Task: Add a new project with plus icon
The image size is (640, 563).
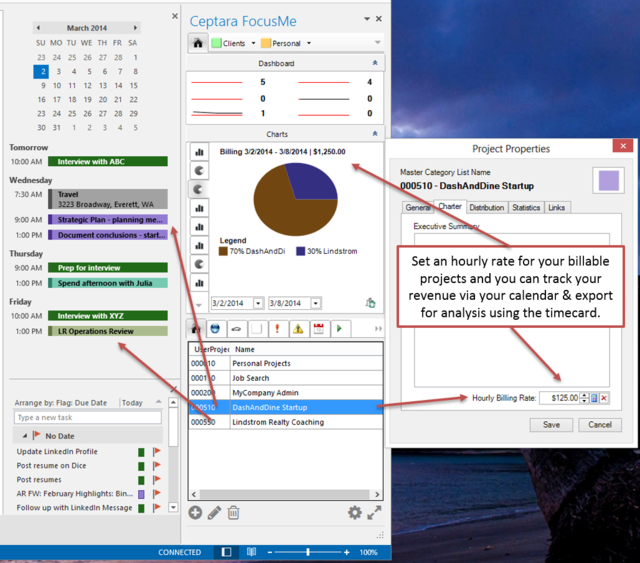Action: pyautogui.click(x=195, y=512)
